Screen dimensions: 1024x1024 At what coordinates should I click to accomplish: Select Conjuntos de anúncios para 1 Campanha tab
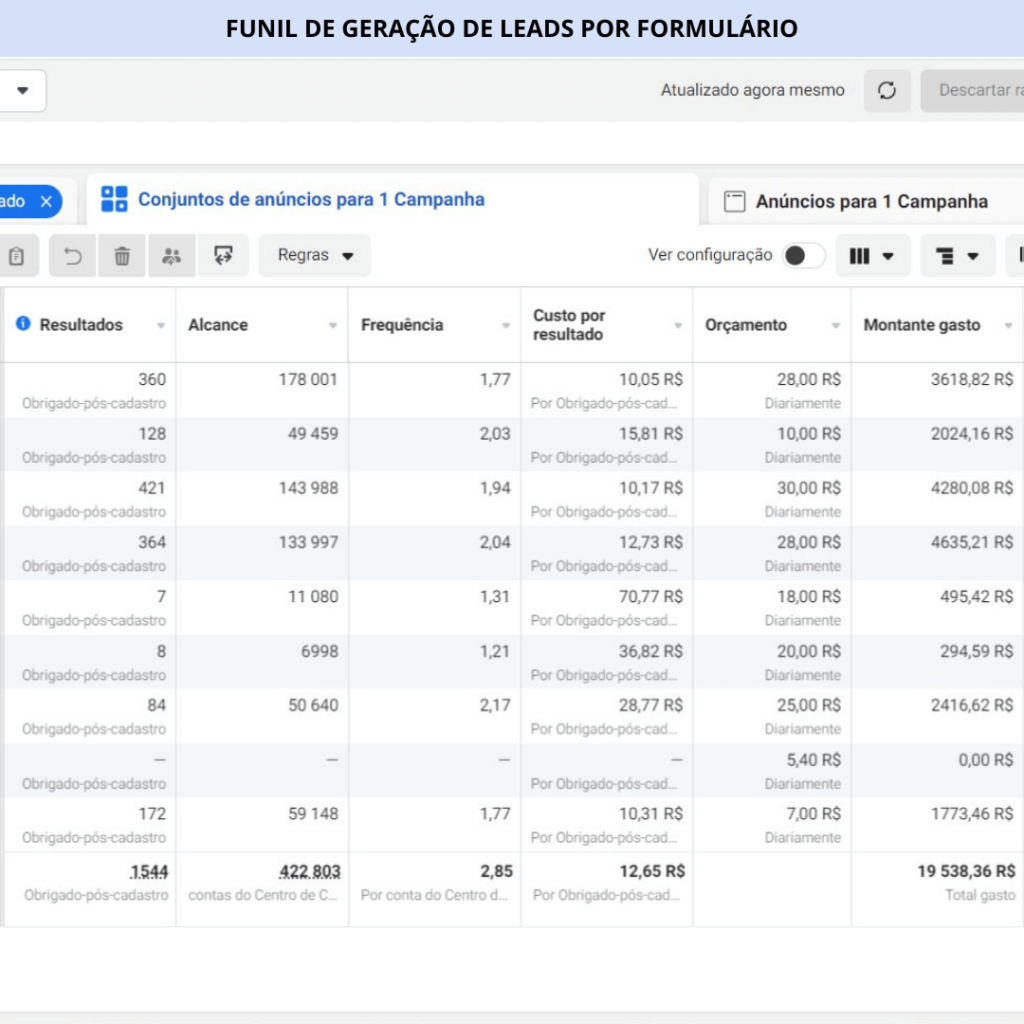coord(310,199)
